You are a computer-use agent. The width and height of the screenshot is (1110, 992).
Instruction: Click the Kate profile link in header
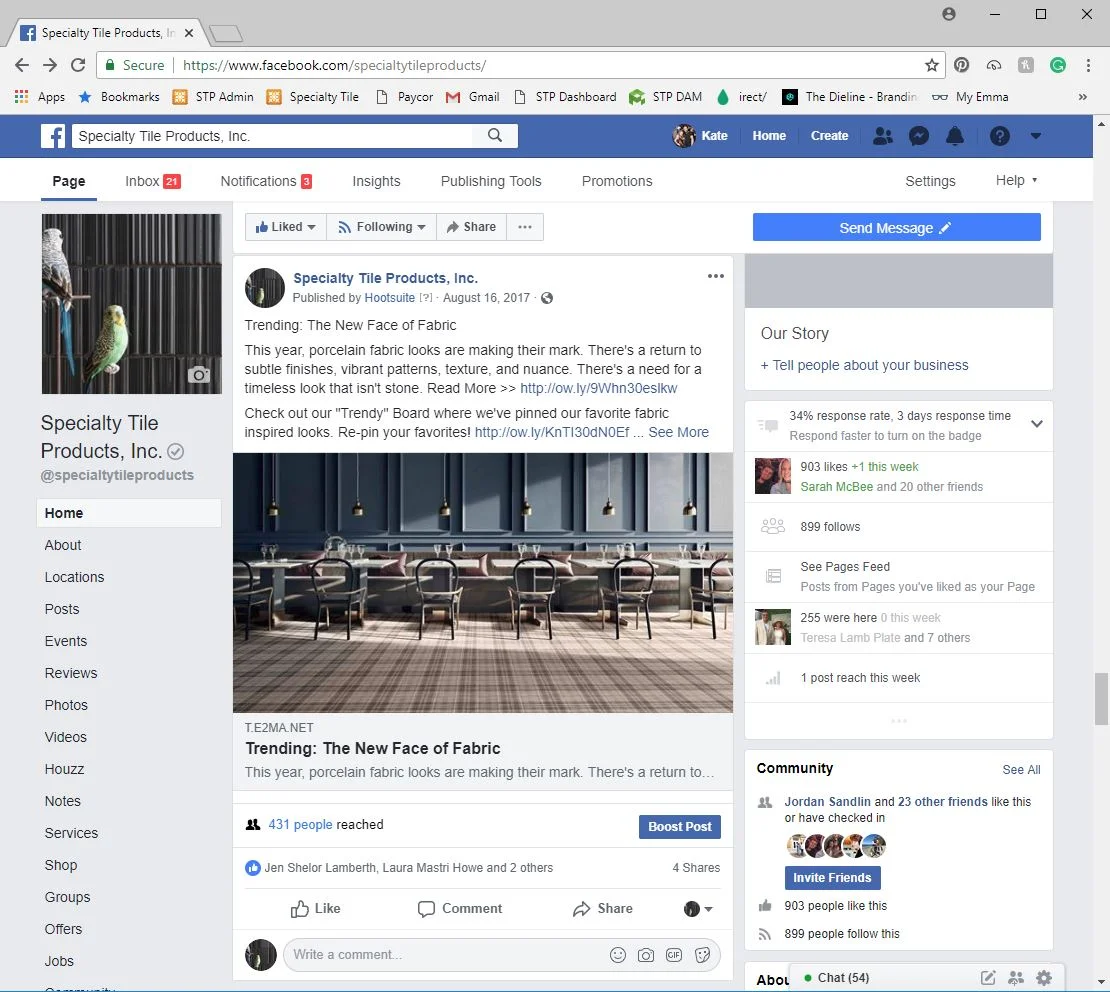point(701,136)
